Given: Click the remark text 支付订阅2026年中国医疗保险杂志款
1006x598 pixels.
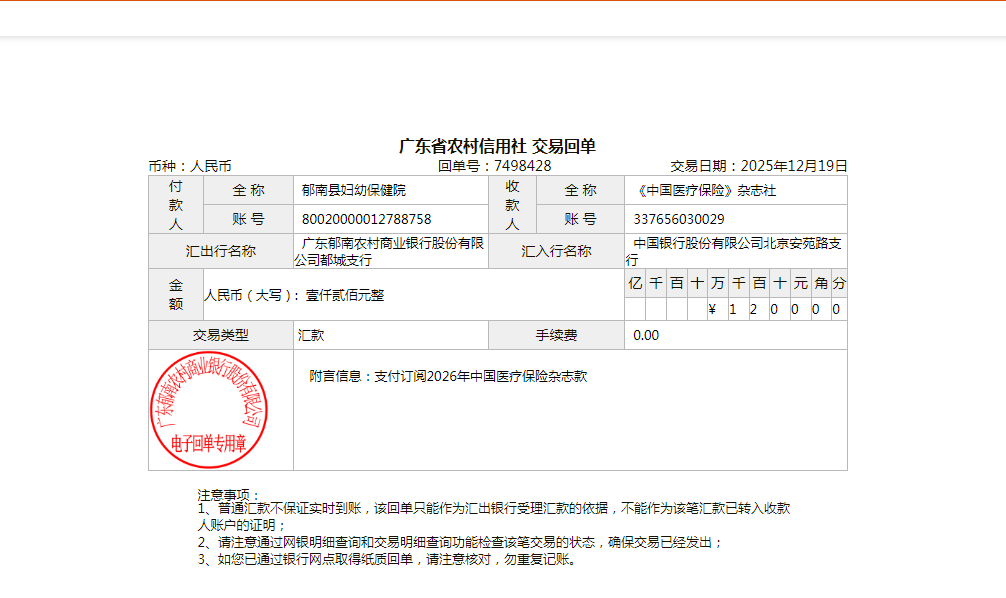Looking at the screenshot, I should pos(447,377).
